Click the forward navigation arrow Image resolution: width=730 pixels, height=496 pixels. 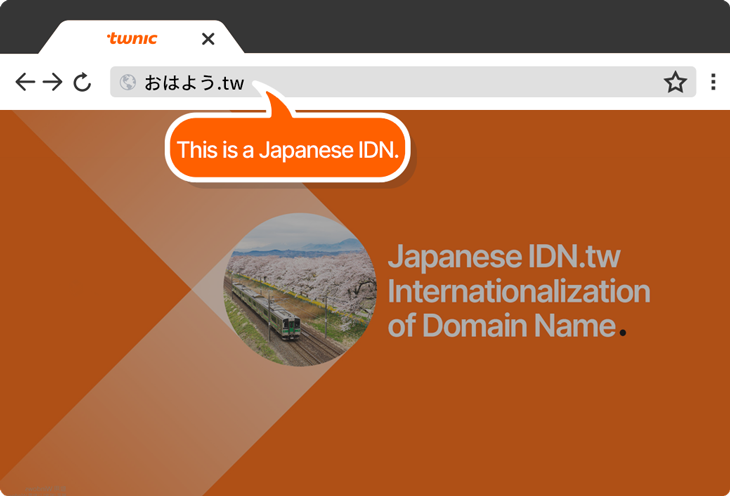(x=53, y=82)
